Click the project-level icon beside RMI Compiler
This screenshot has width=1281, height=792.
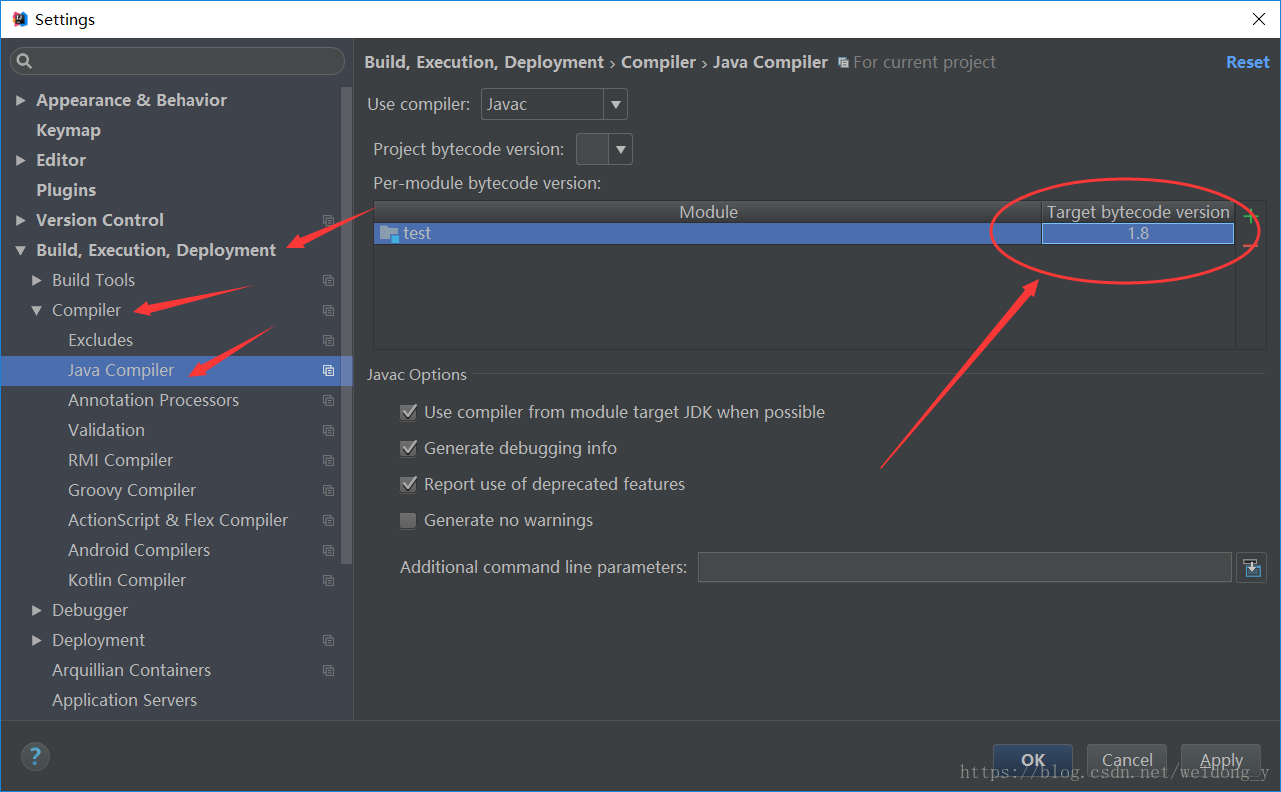coord(328,460)
